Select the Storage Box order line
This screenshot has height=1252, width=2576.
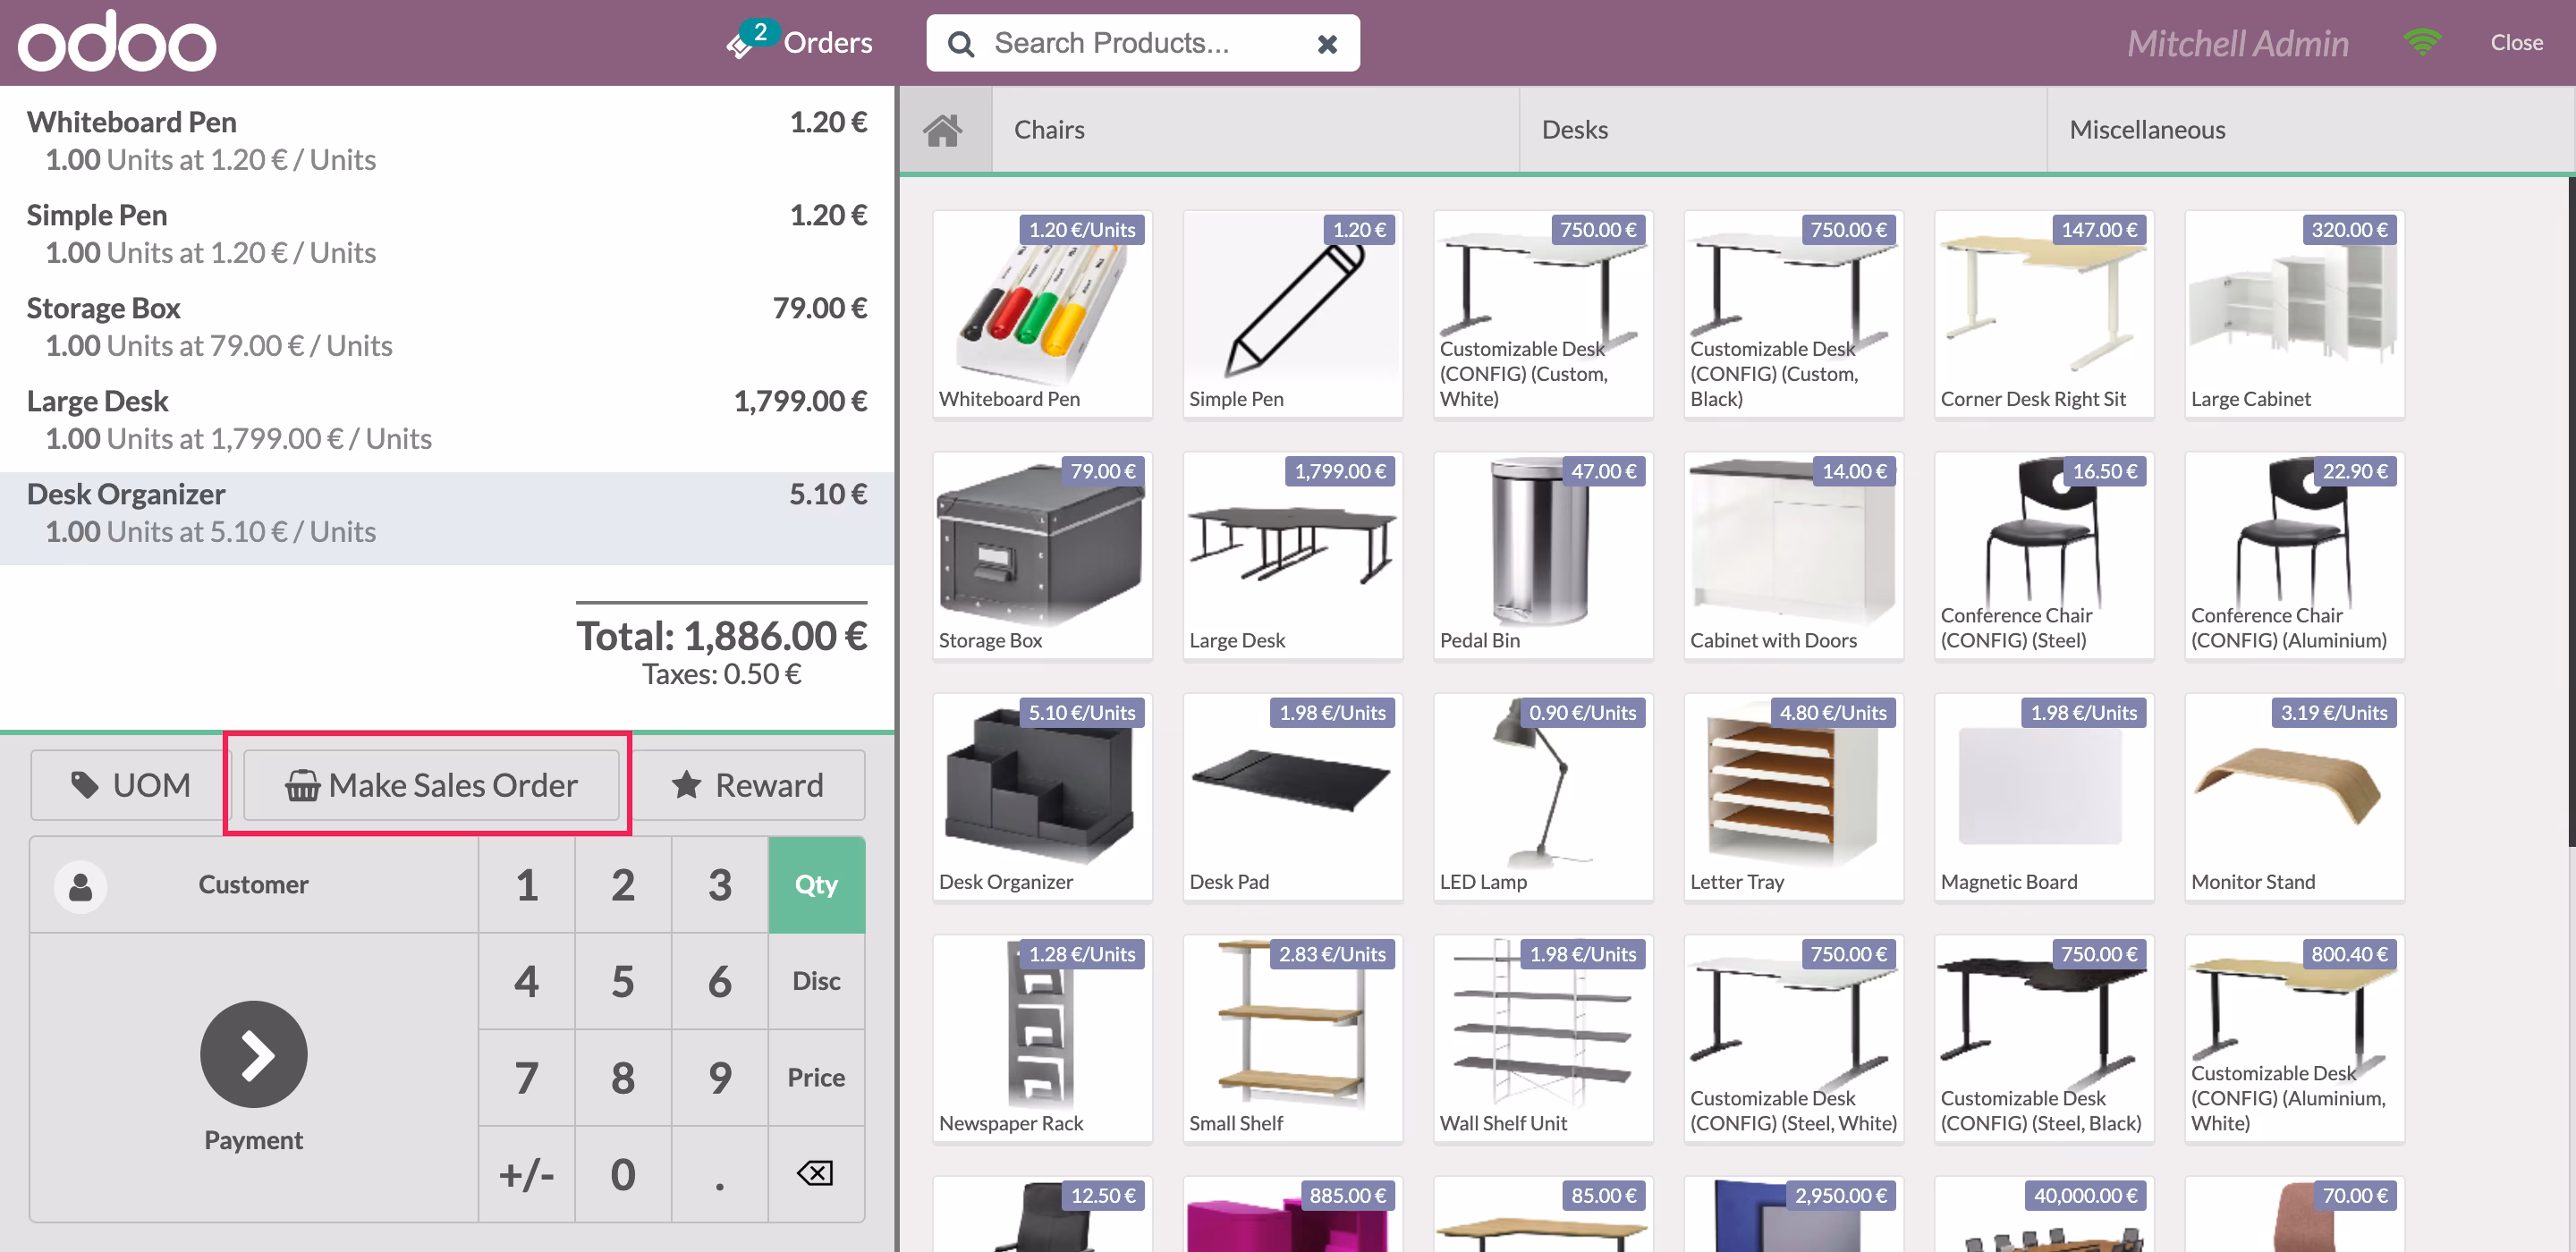point(447,326)
